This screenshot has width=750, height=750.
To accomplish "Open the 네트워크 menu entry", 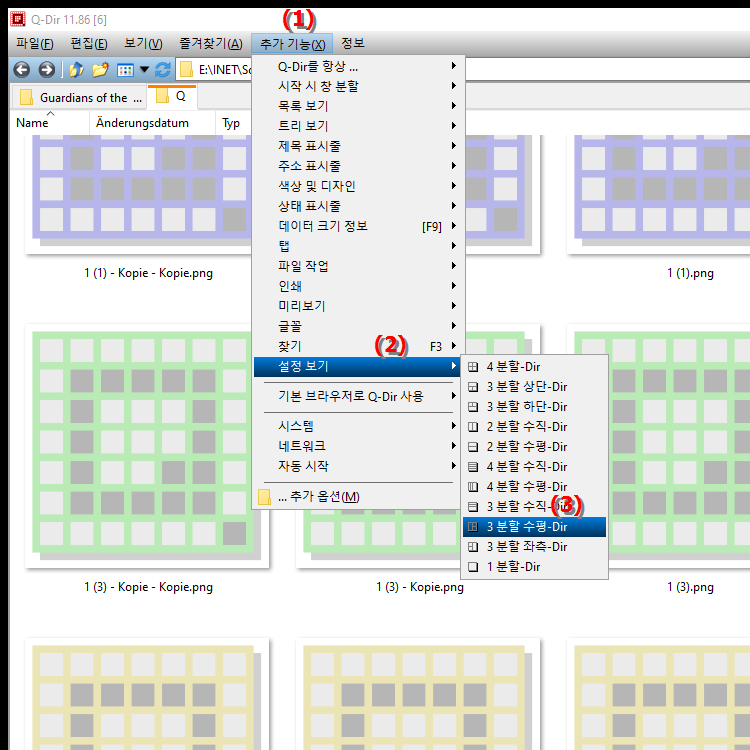I will coord(358,446).
